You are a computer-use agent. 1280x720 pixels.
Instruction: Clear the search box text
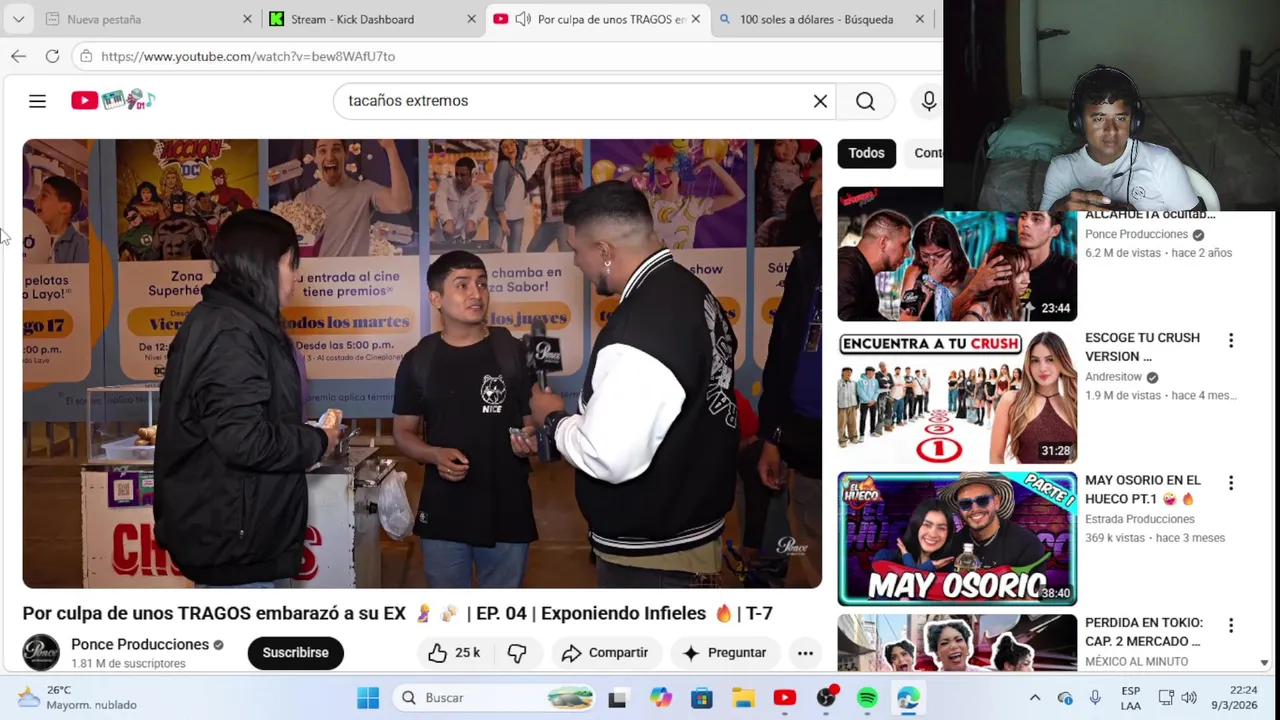[x=820, y=101]
